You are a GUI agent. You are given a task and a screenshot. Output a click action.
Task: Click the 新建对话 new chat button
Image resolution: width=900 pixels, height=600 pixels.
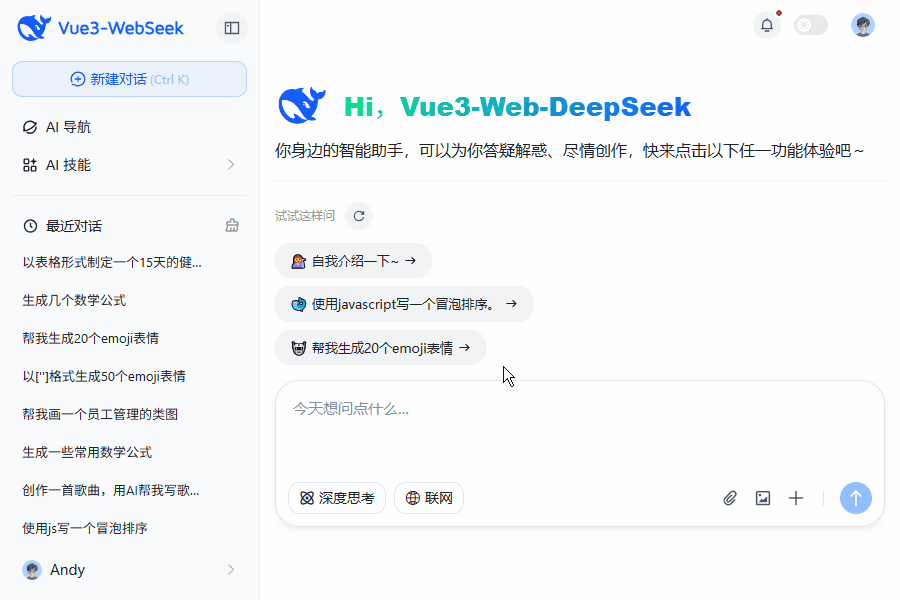tap(128, 78)
